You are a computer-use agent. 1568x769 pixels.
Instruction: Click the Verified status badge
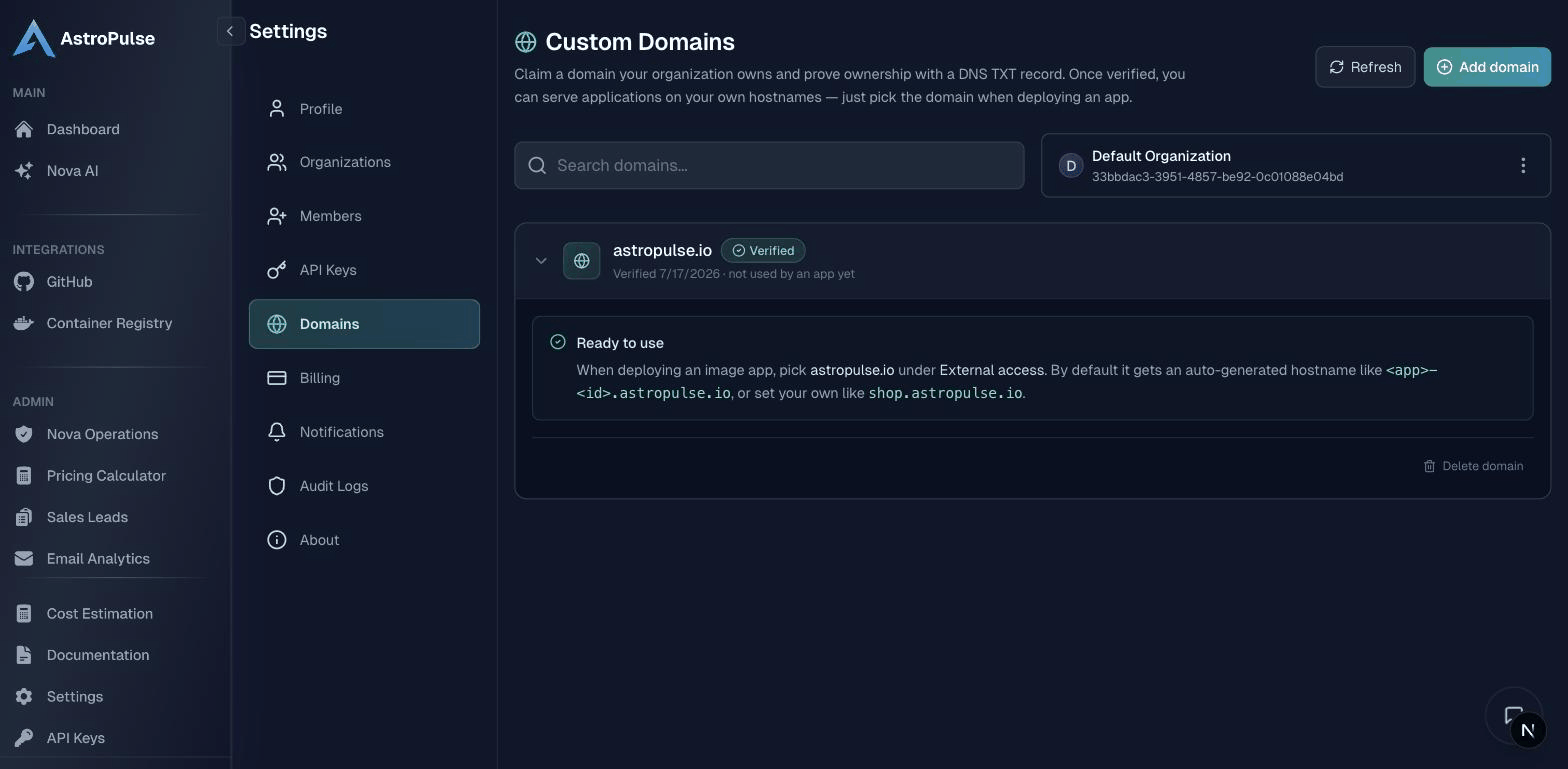(x=763, y=251)
